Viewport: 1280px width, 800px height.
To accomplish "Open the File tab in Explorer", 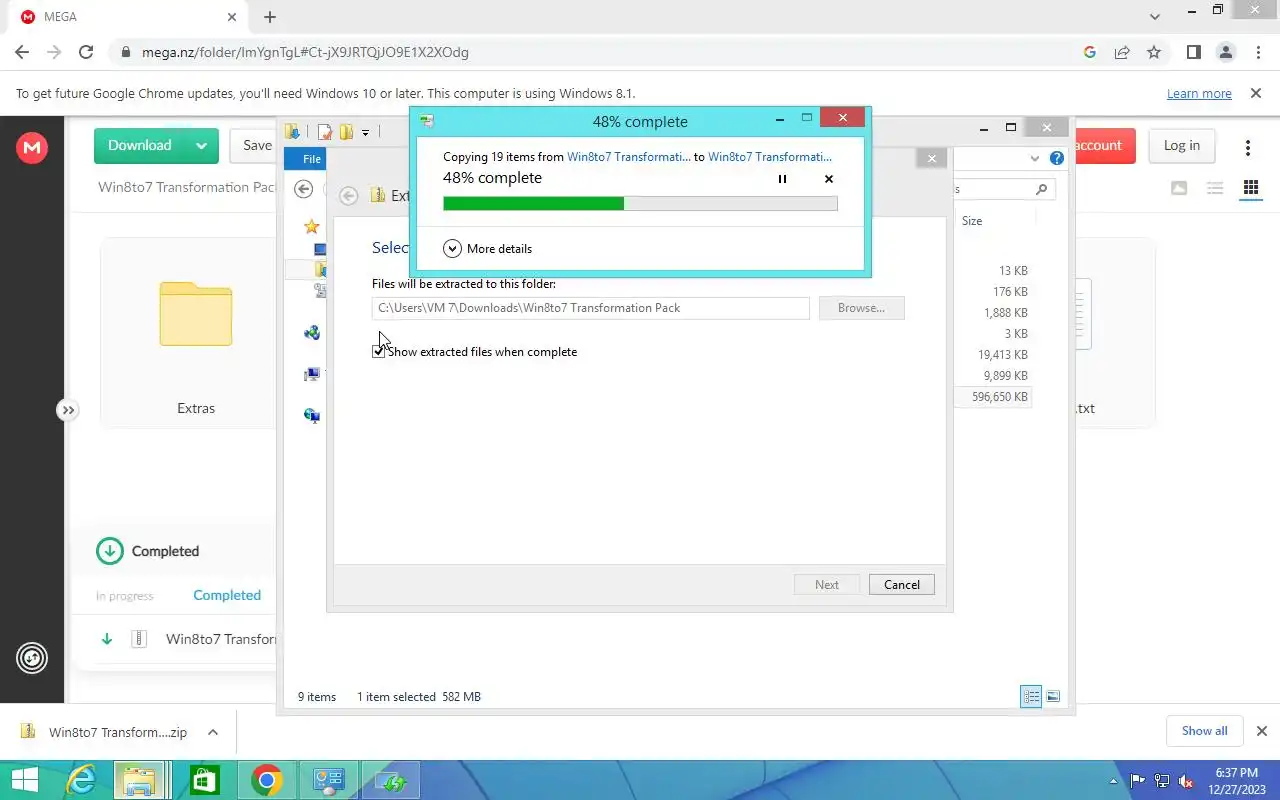I will (306, 159).
